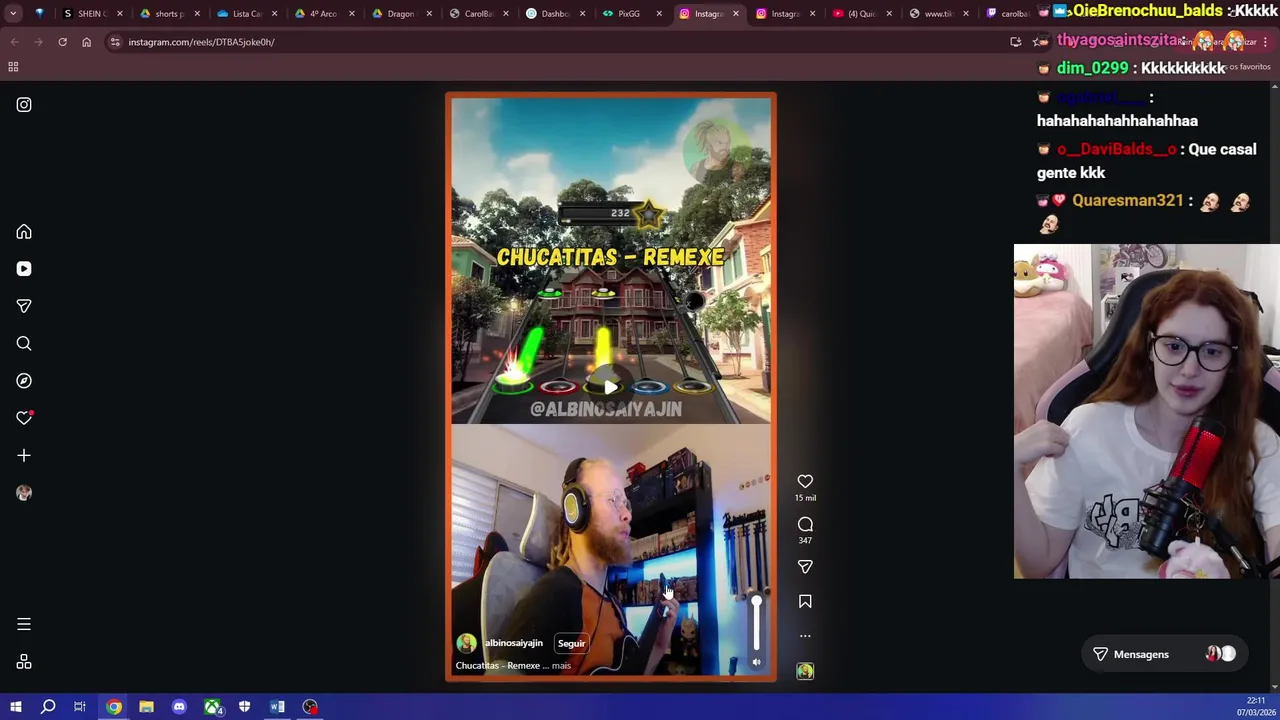The width and height of the screenshot is (1280, 720).
Task: Follow albinosaiyajin with the Seguir button
Action: 571,644
